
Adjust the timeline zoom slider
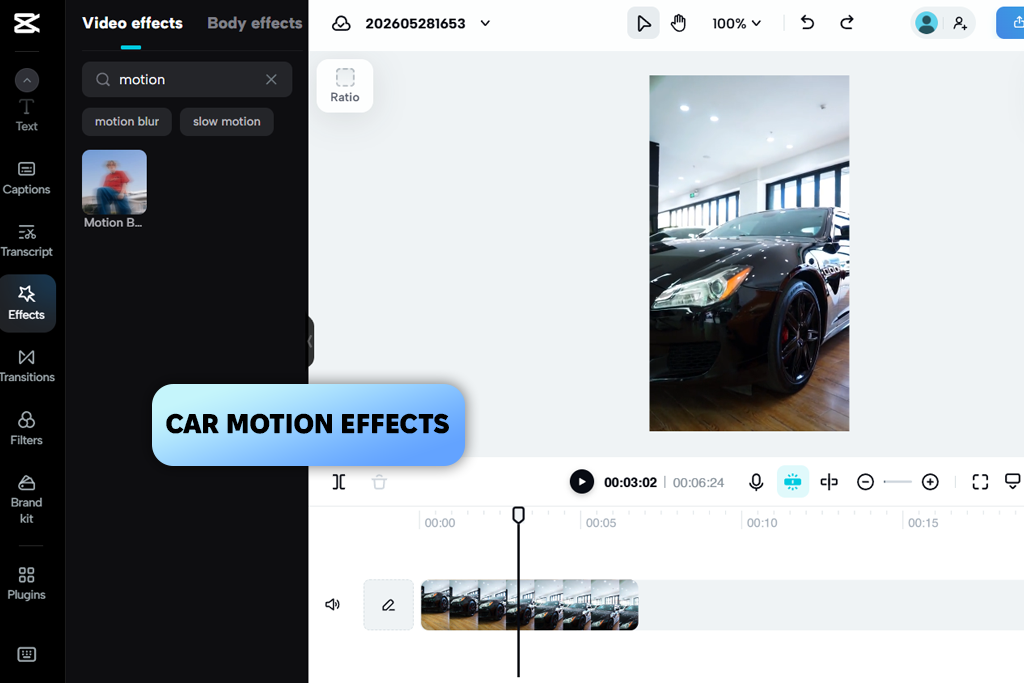tap(897, 482)
